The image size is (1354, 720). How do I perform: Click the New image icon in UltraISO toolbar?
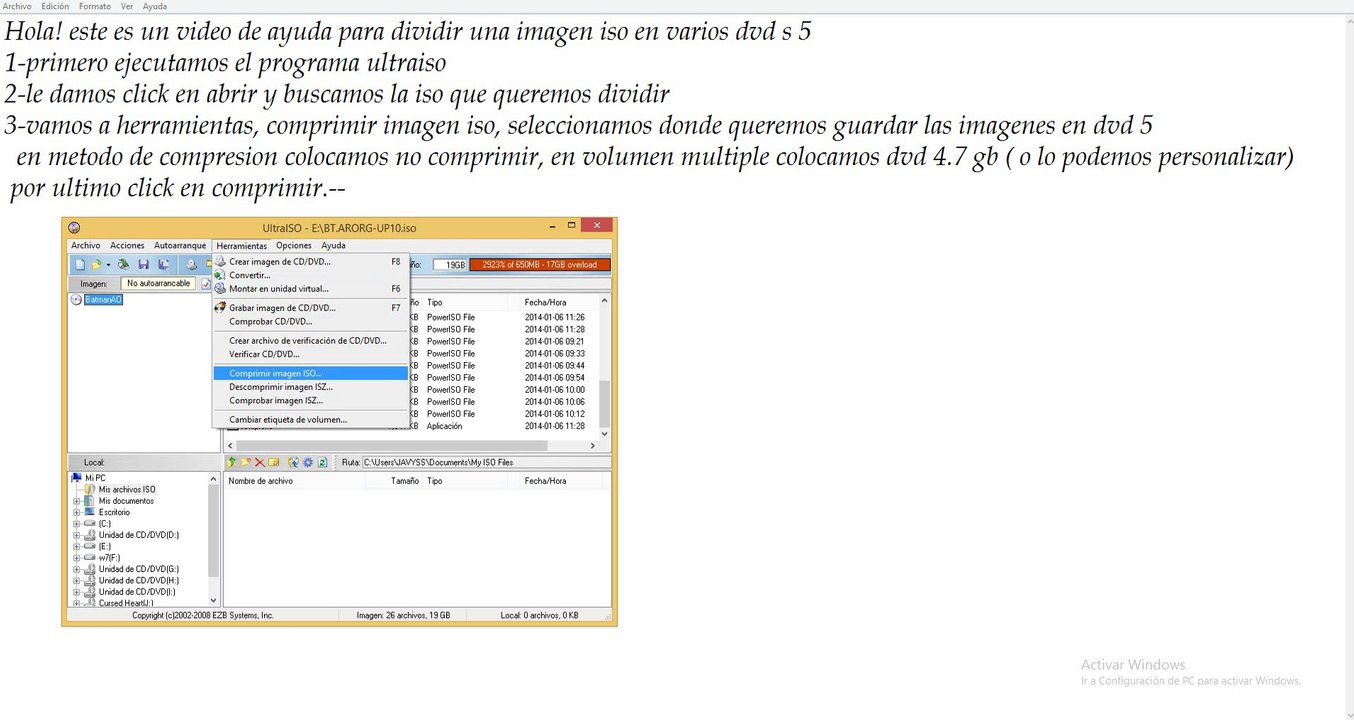(x=80, y=265)
